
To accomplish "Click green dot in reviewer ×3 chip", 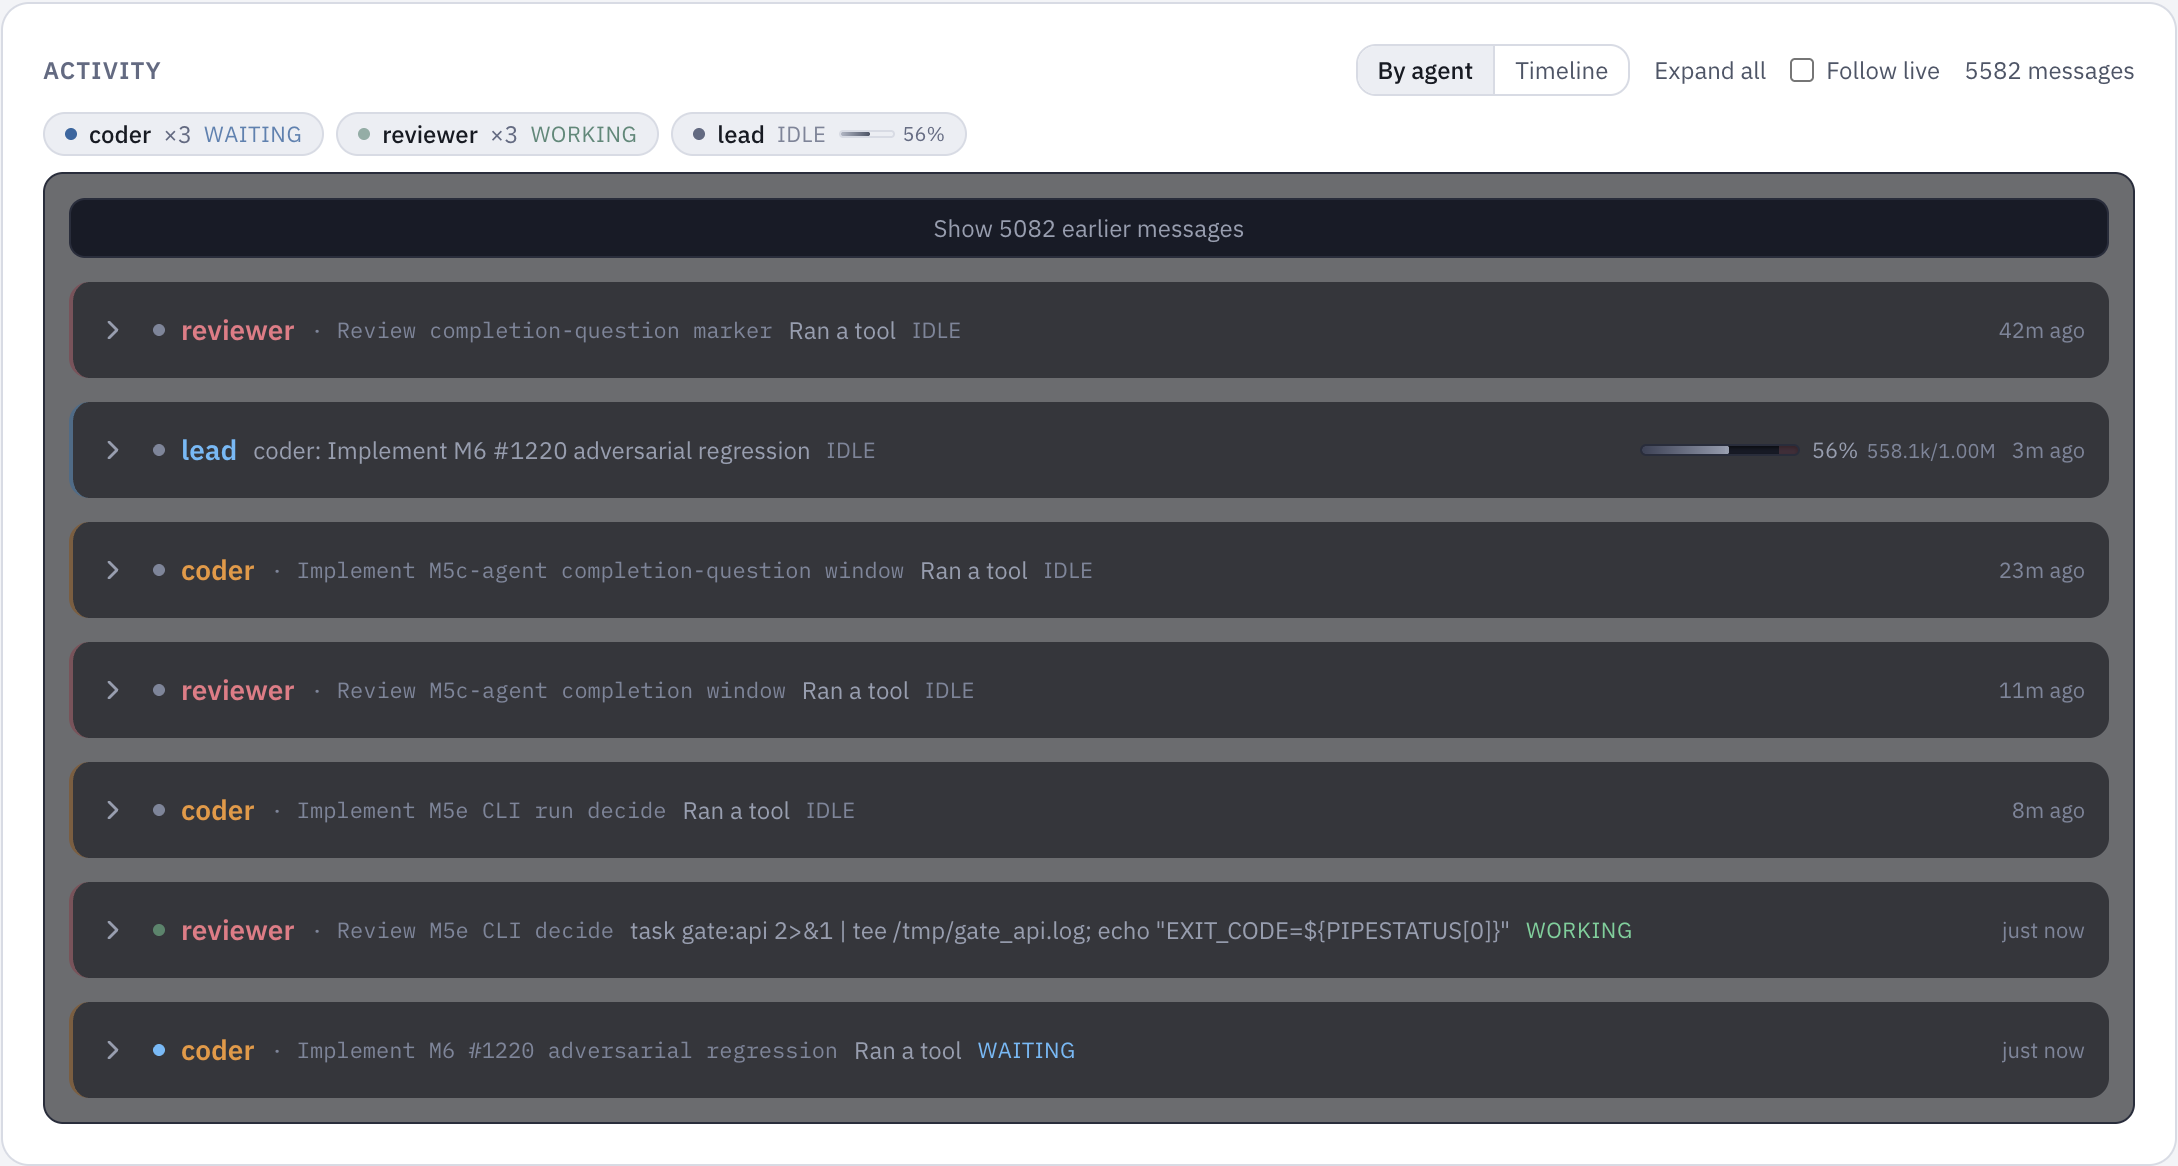I will coord(364,134).
